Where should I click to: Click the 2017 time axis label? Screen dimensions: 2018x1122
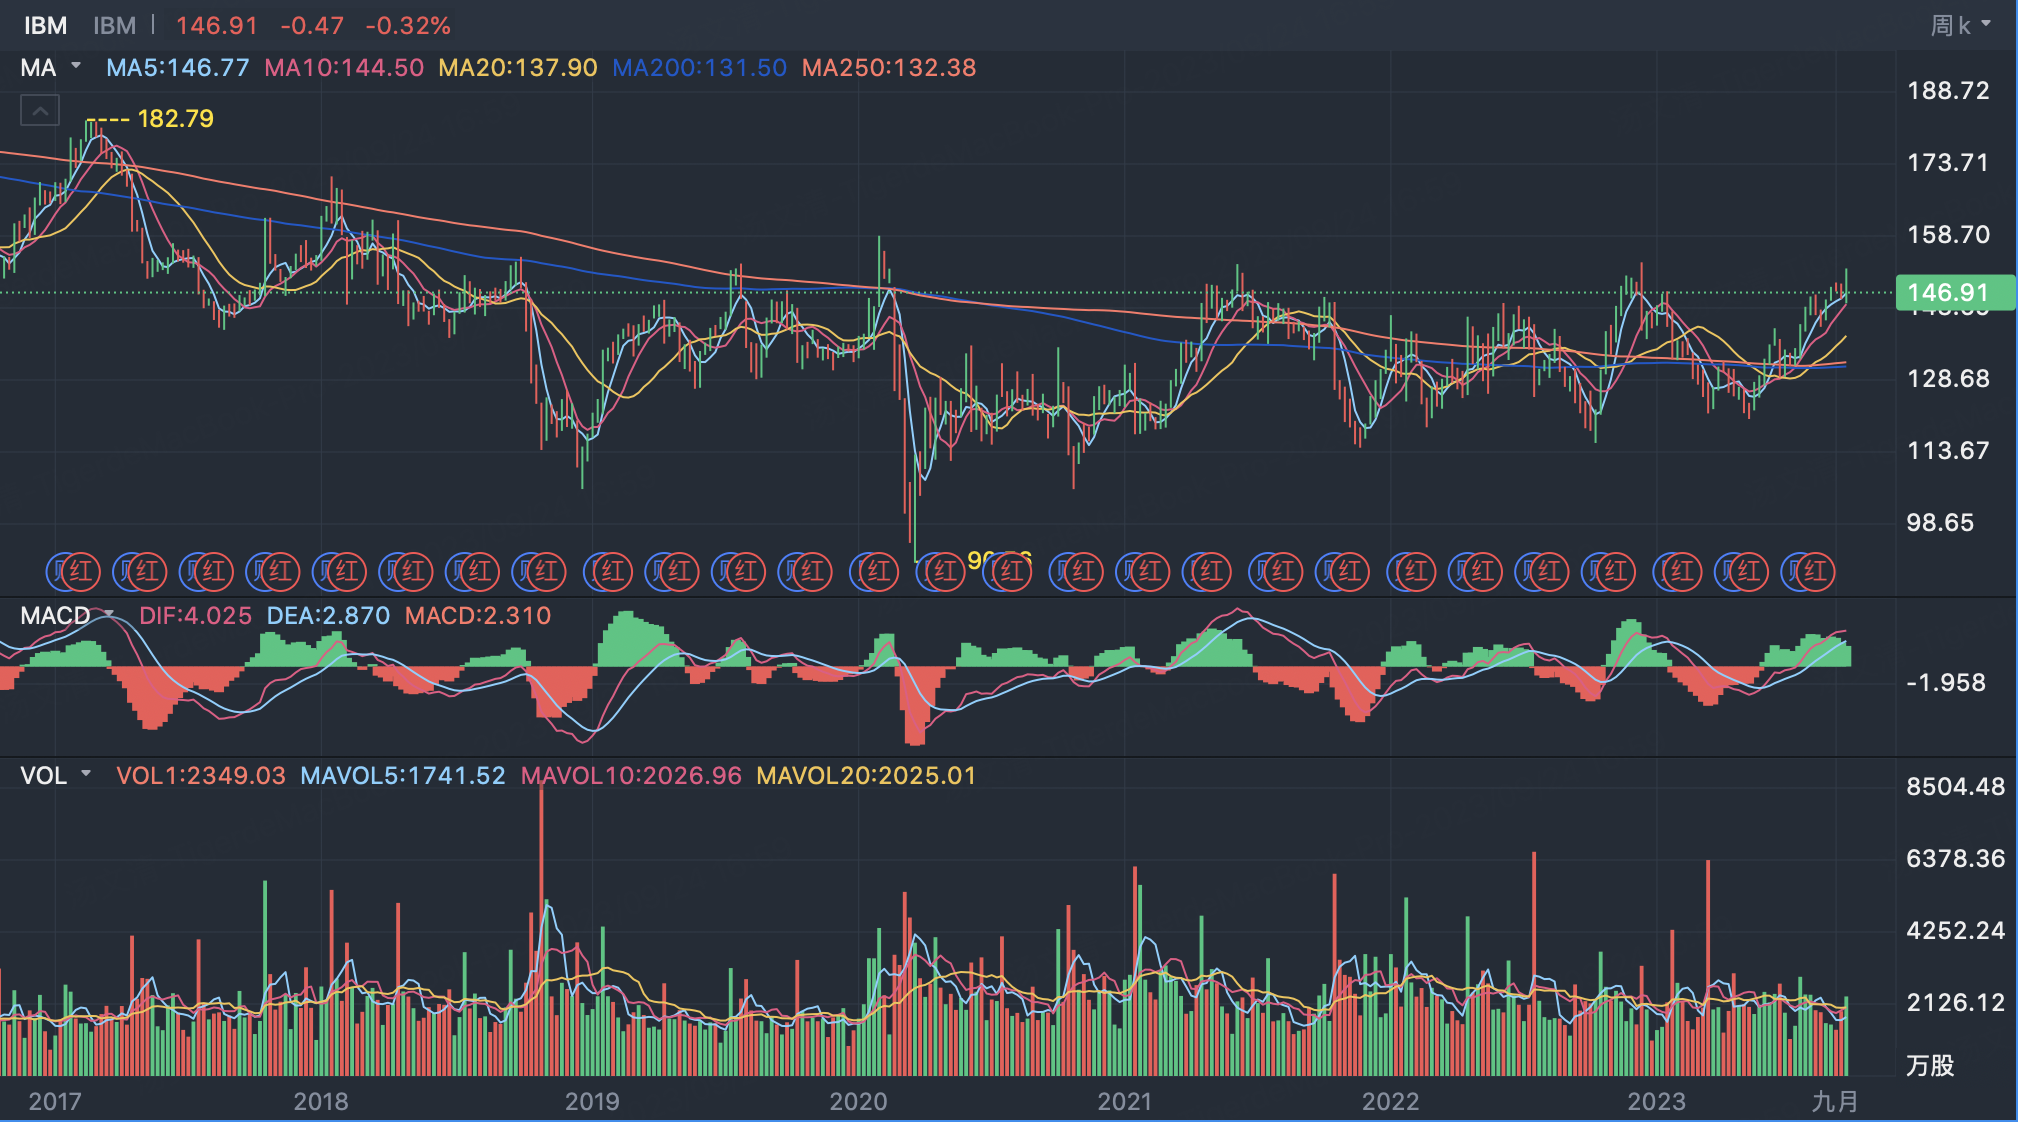pos(55,1102)
